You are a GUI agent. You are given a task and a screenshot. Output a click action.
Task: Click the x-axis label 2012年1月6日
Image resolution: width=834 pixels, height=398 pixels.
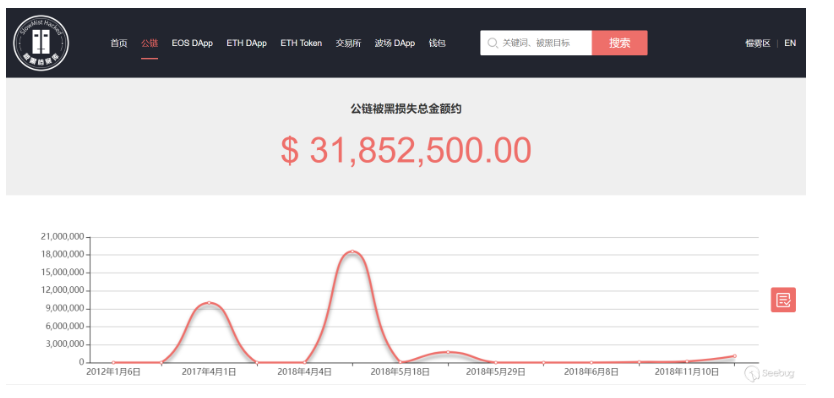113,372
